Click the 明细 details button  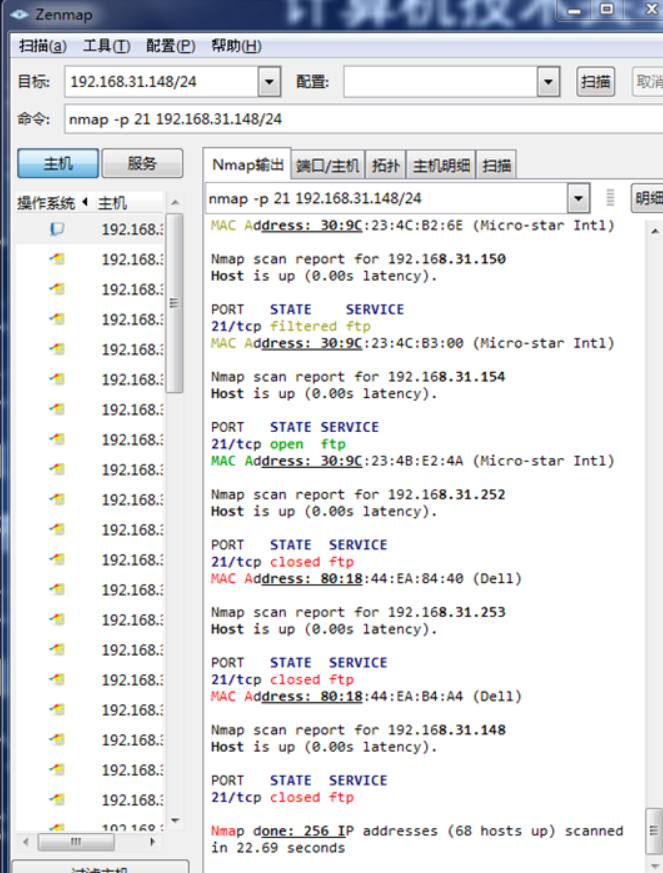tap(648, 198)
